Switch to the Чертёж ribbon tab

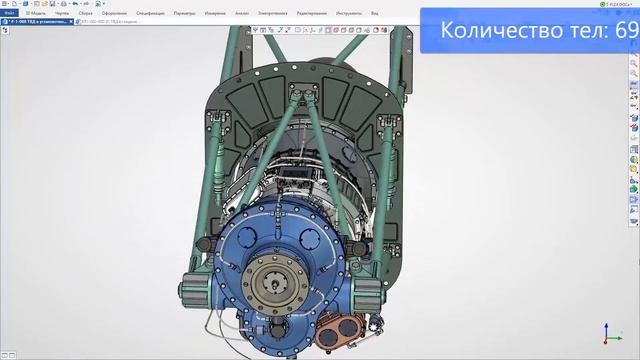click(62, 13)
